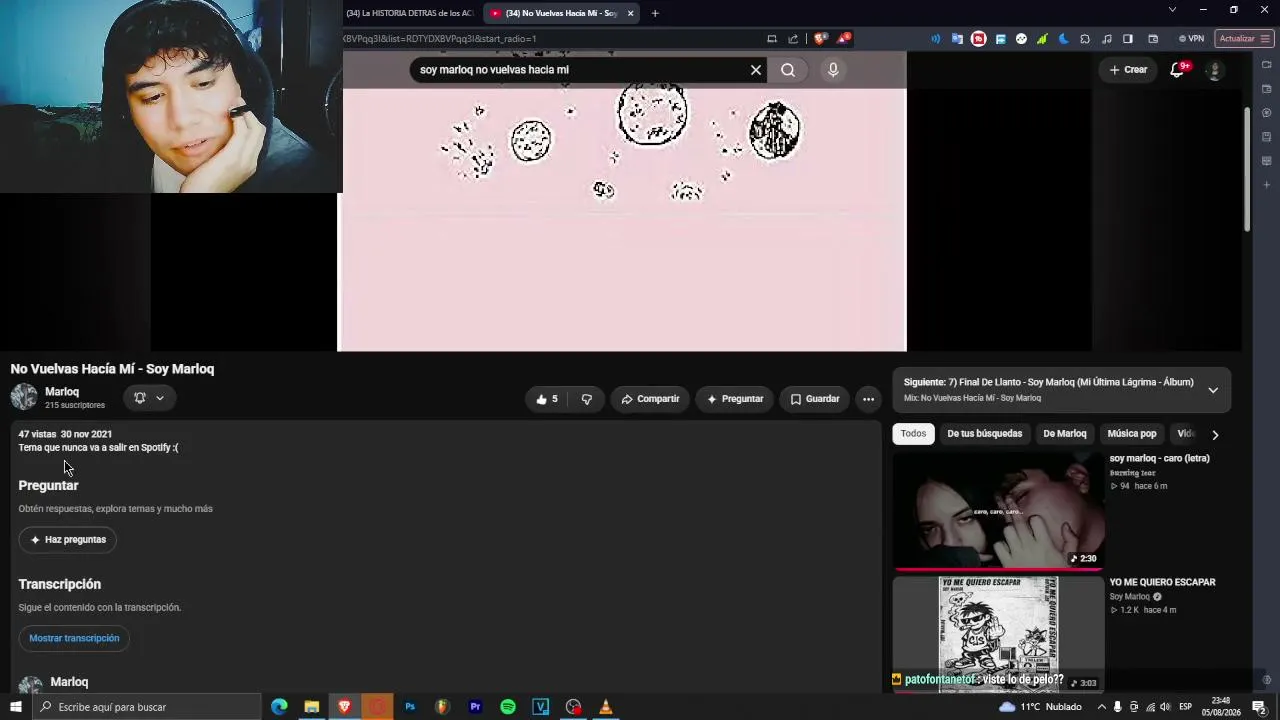Open a new browser tab
The image size is (1280, 720).
point(655,13)
